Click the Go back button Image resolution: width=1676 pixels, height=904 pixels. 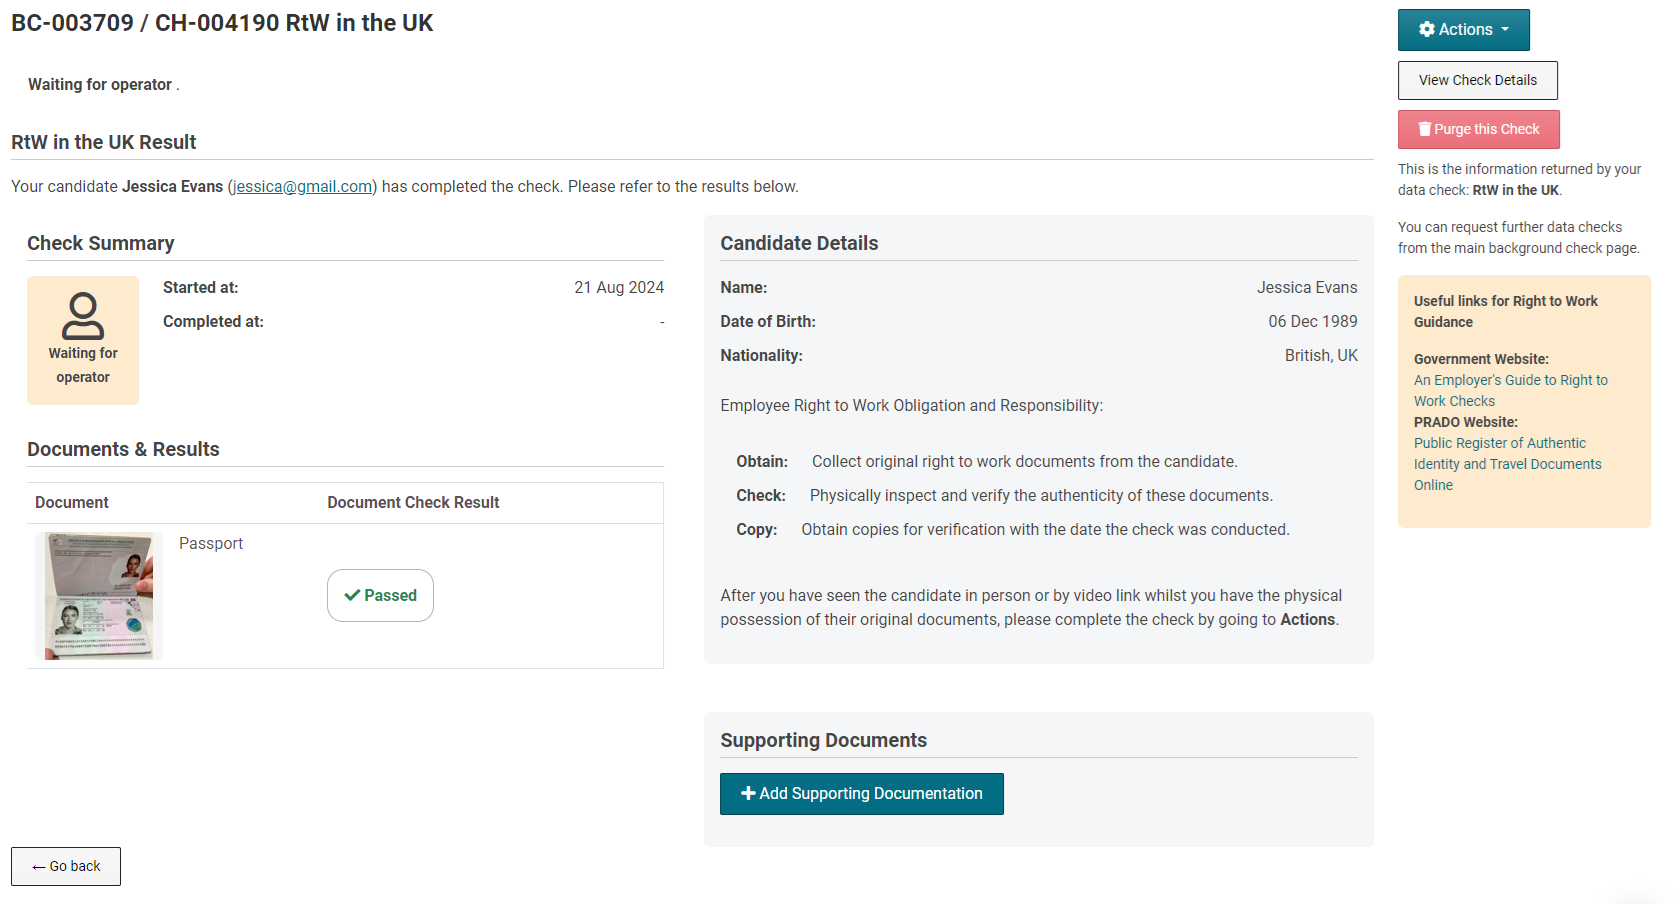click(66, 866)
